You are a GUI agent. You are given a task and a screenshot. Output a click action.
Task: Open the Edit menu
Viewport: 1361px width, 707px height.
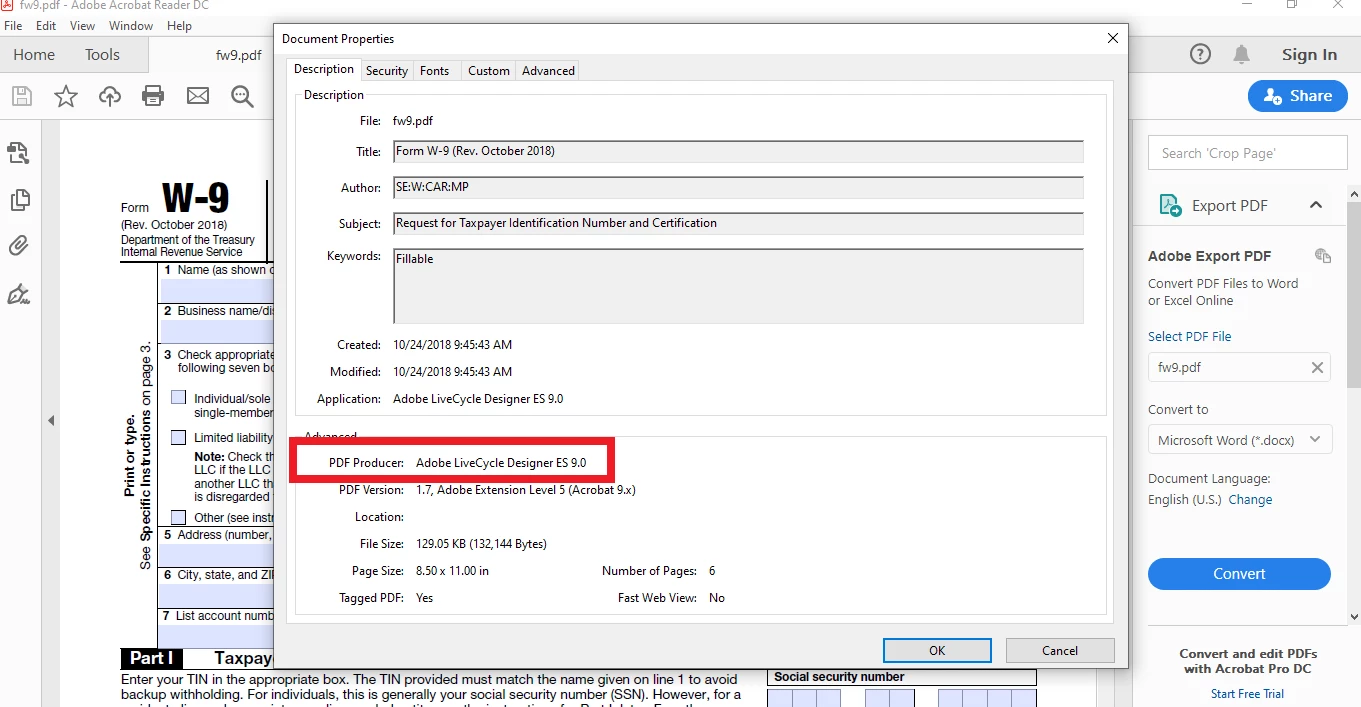(x=46, y=26)
